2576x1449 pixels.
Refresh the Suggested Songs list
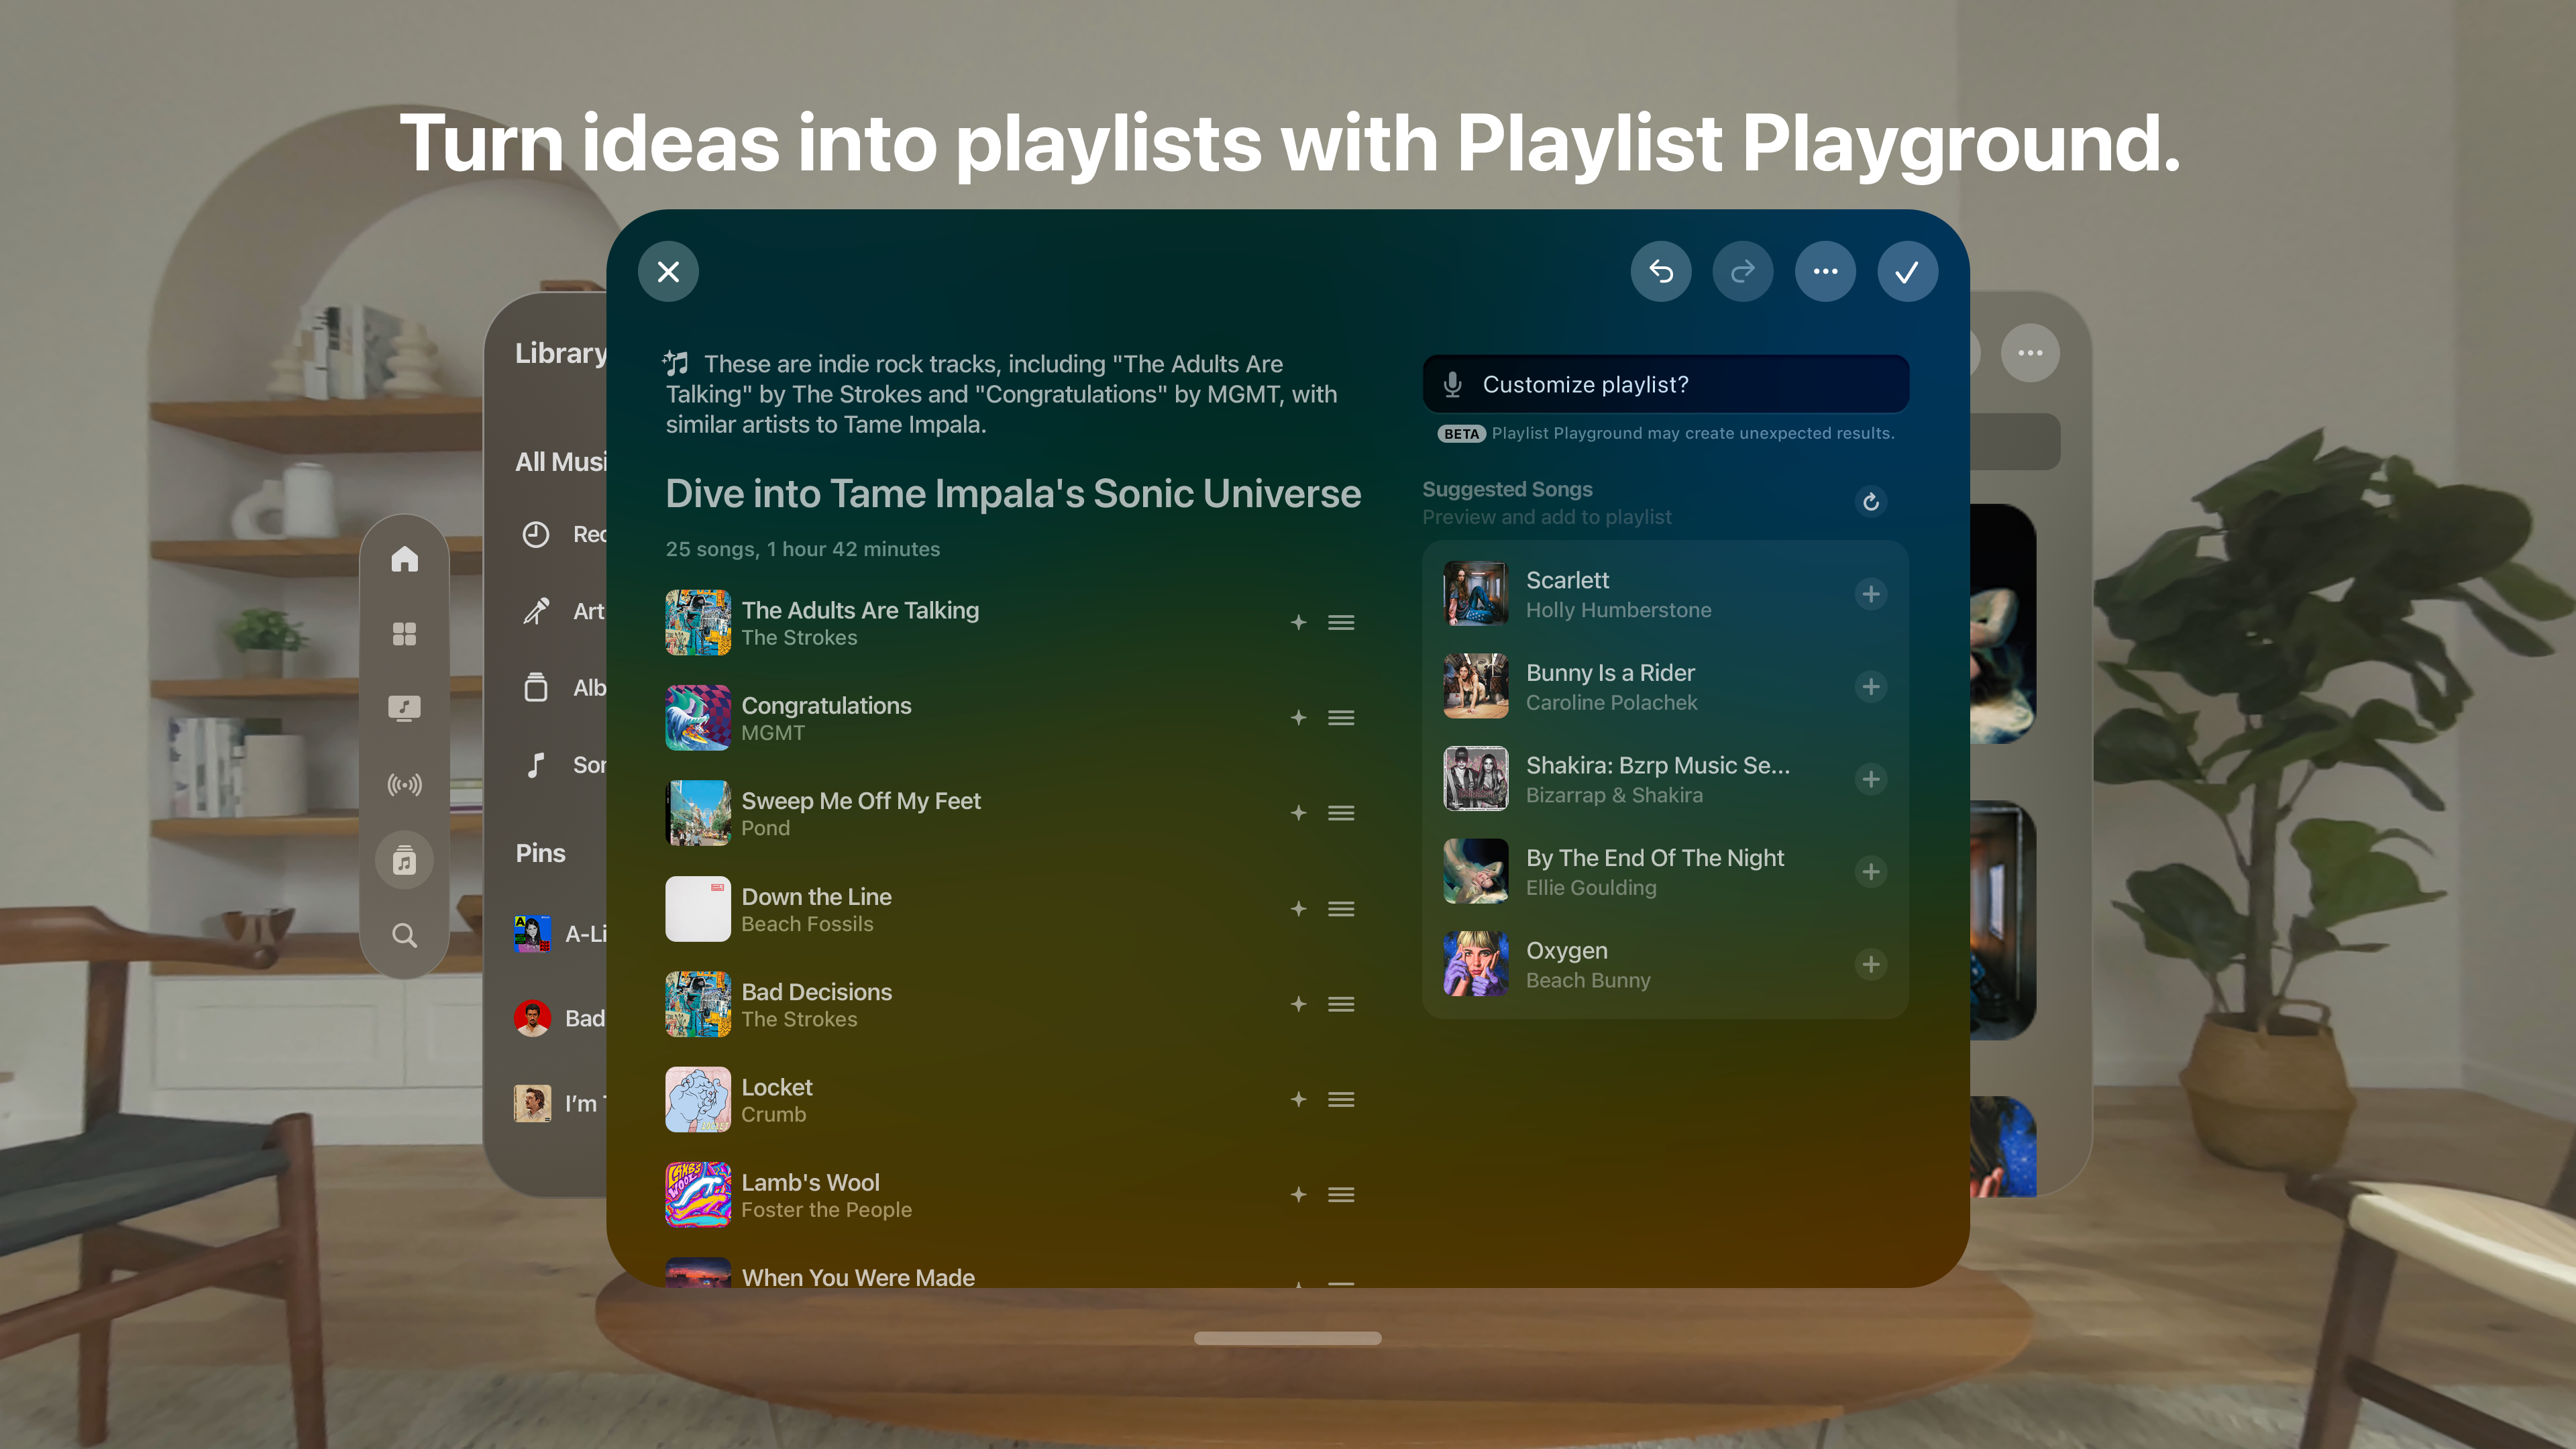coord(1870,501)
